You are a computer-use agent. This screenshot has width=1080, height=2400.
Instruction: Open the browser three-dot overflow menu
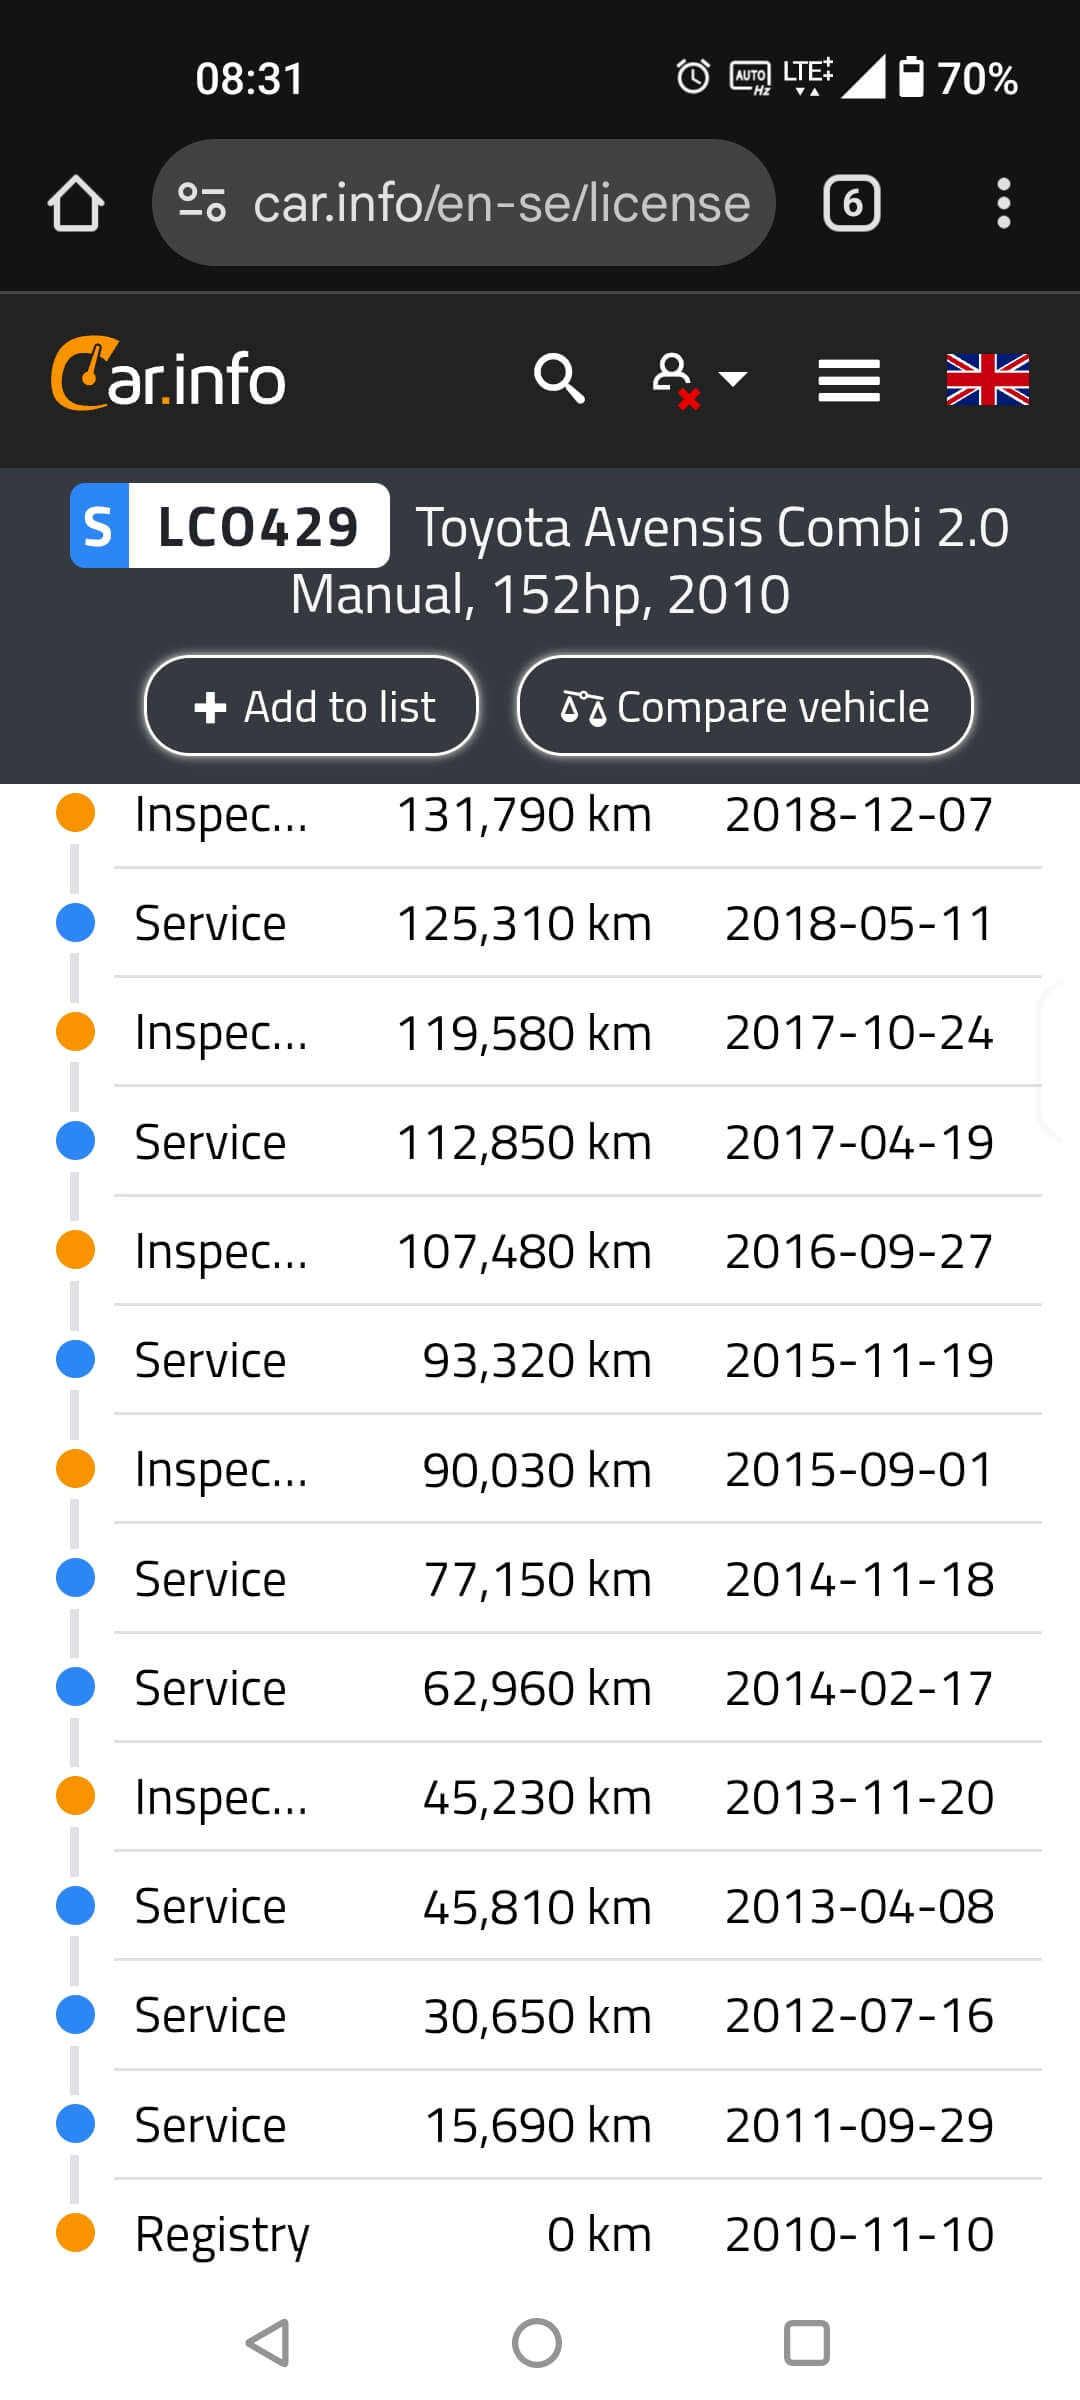1003,204
